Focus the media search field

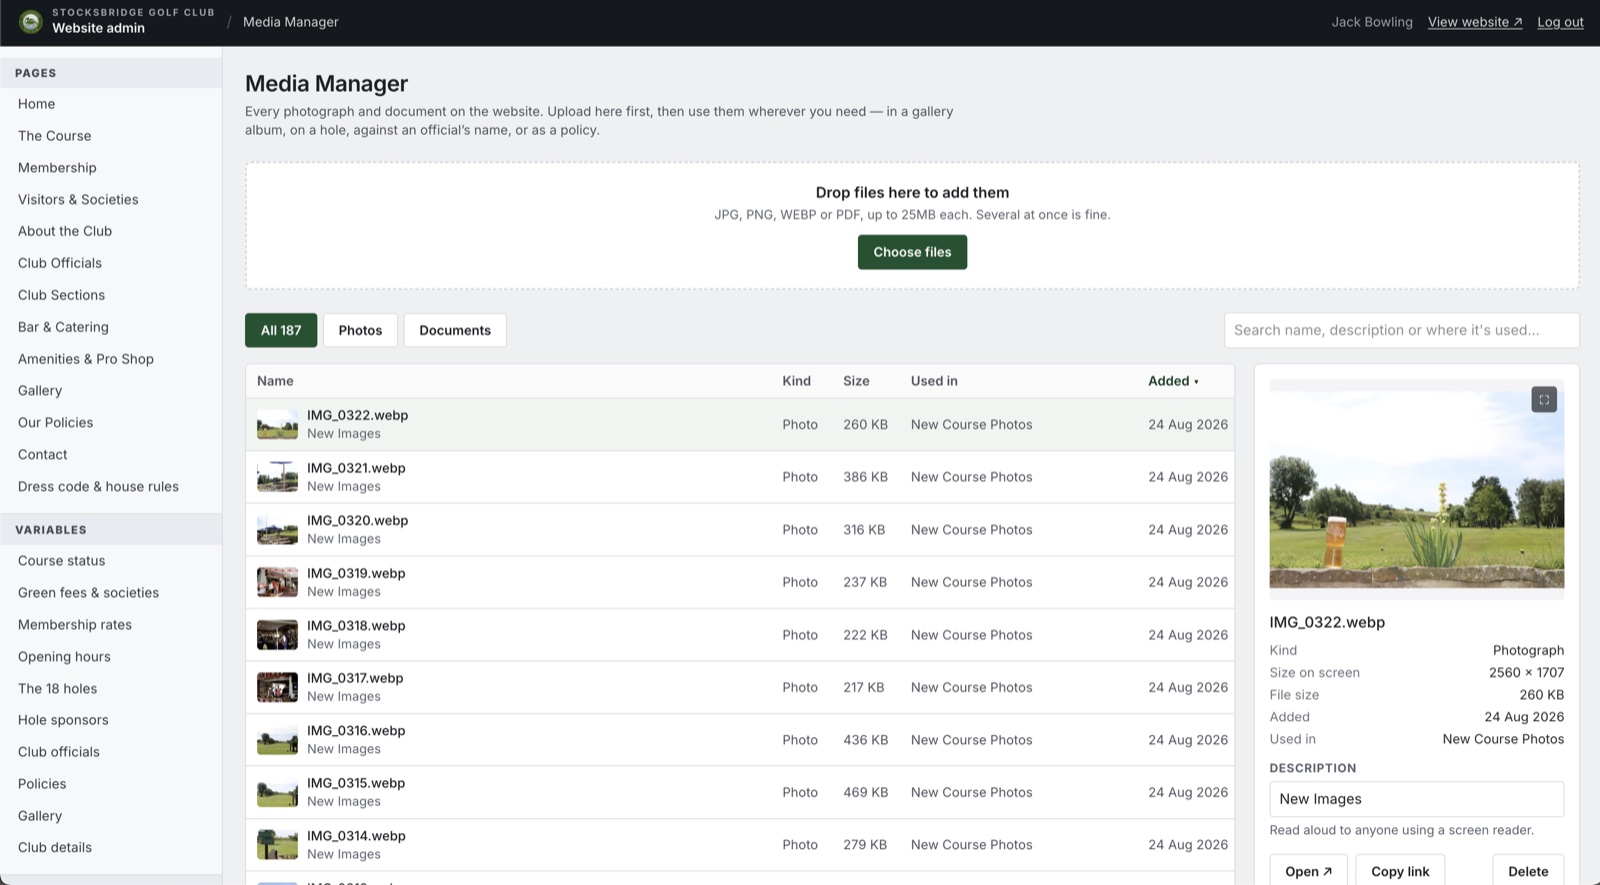pyautogui.click(x=1402, y=330)
